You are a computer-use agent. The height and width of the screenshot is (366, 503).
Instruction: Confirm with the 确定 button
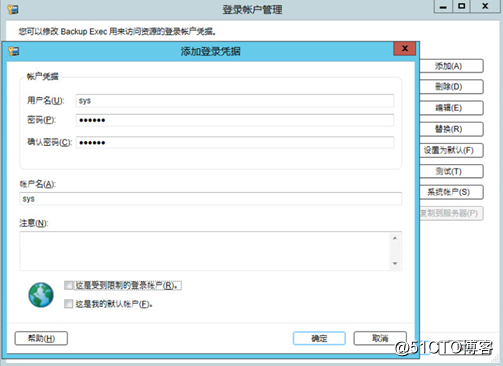[x=319, y=338]
